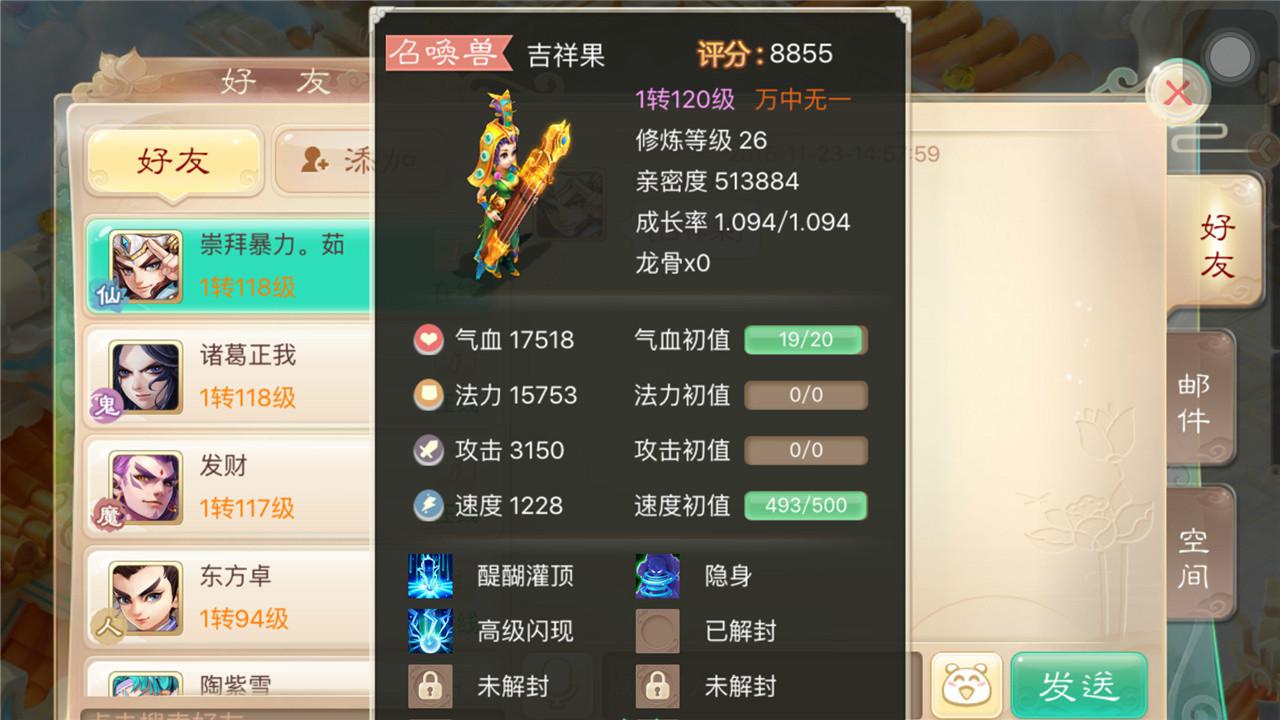This screenshot has width=1280, height=720.
Task: Tap the left locked 未解封 skill slot
Action: pos(430,686)
